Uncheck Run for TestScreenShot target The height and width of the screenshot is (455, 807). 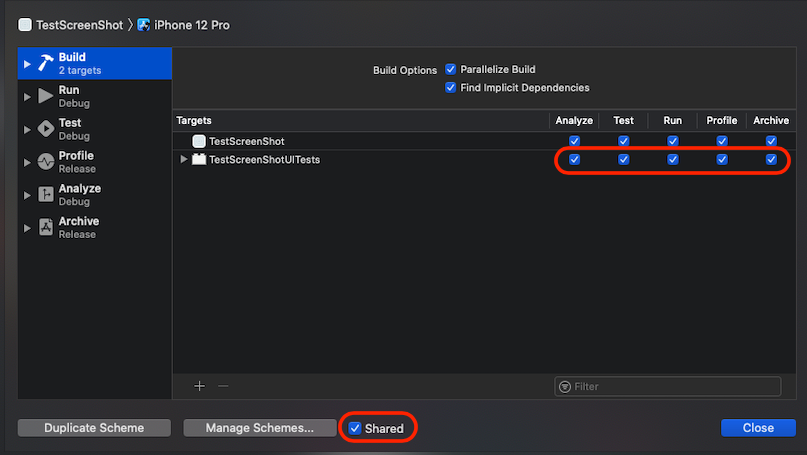673,141
